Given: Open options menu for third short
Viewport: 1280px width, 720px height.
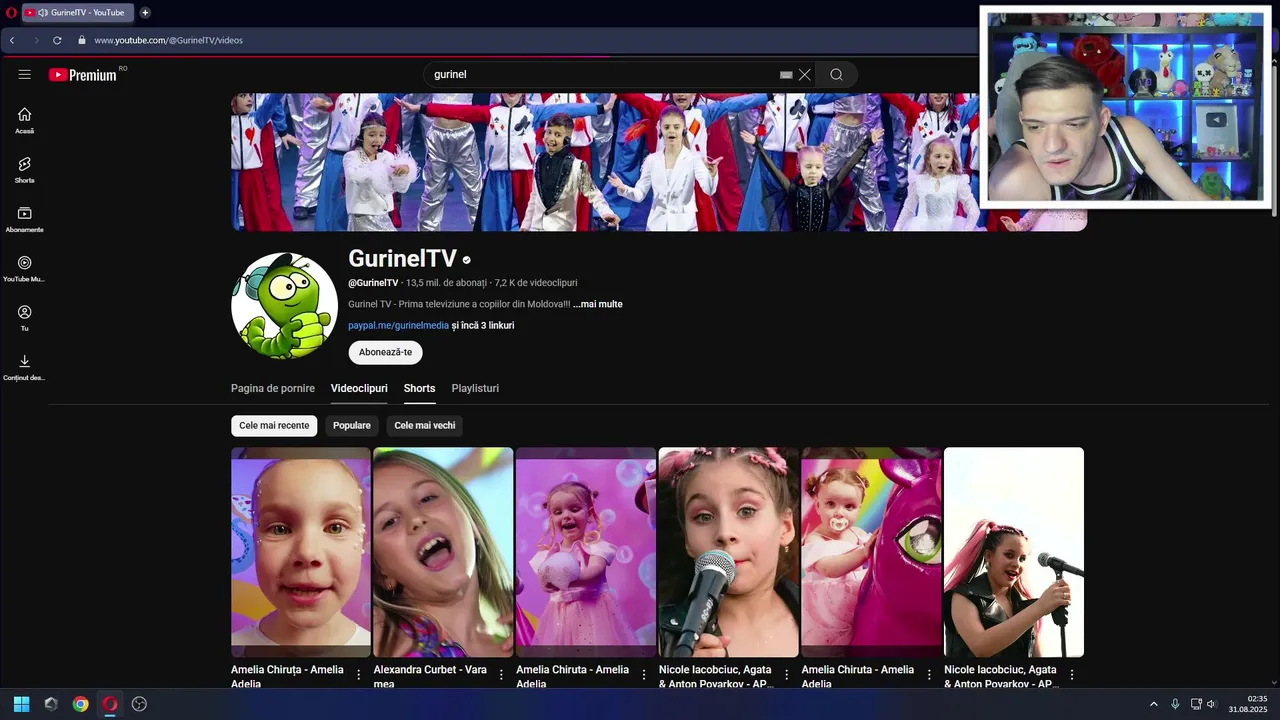Looking at the screenshot, I should point(644,675).
